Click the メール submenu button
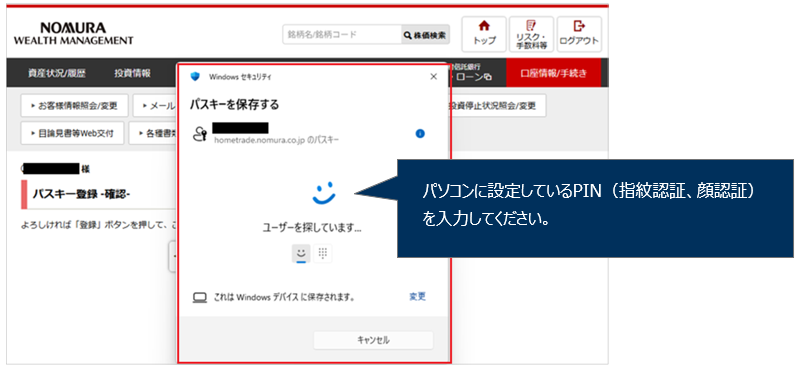 (154, 106)
